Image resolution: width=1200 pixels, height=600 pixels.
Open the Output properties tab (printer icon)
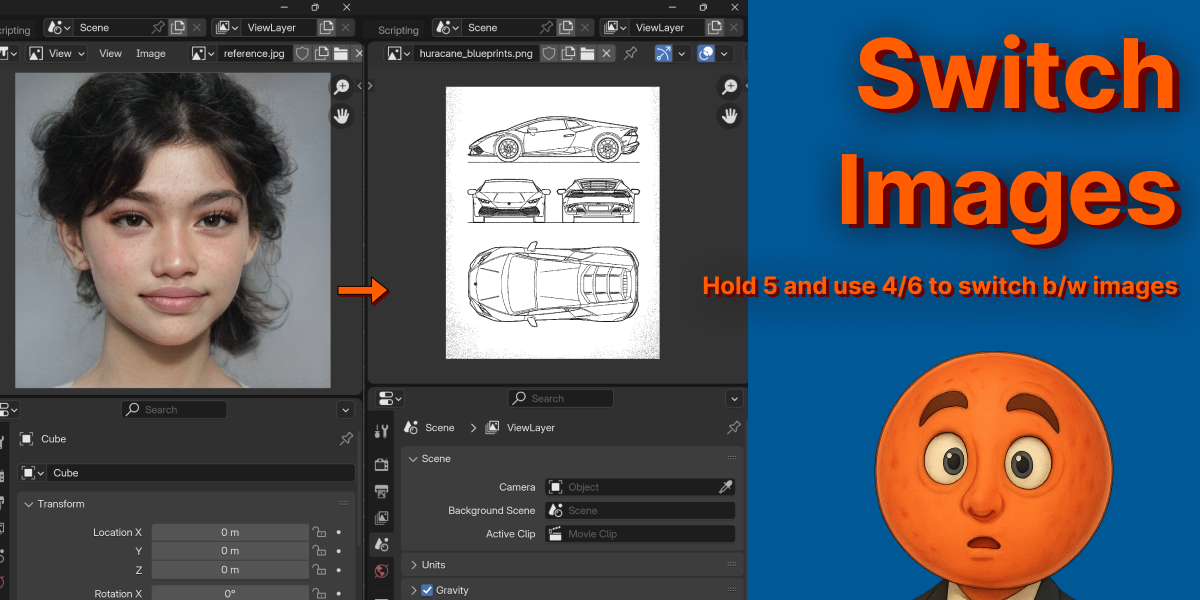pos(381,491)
